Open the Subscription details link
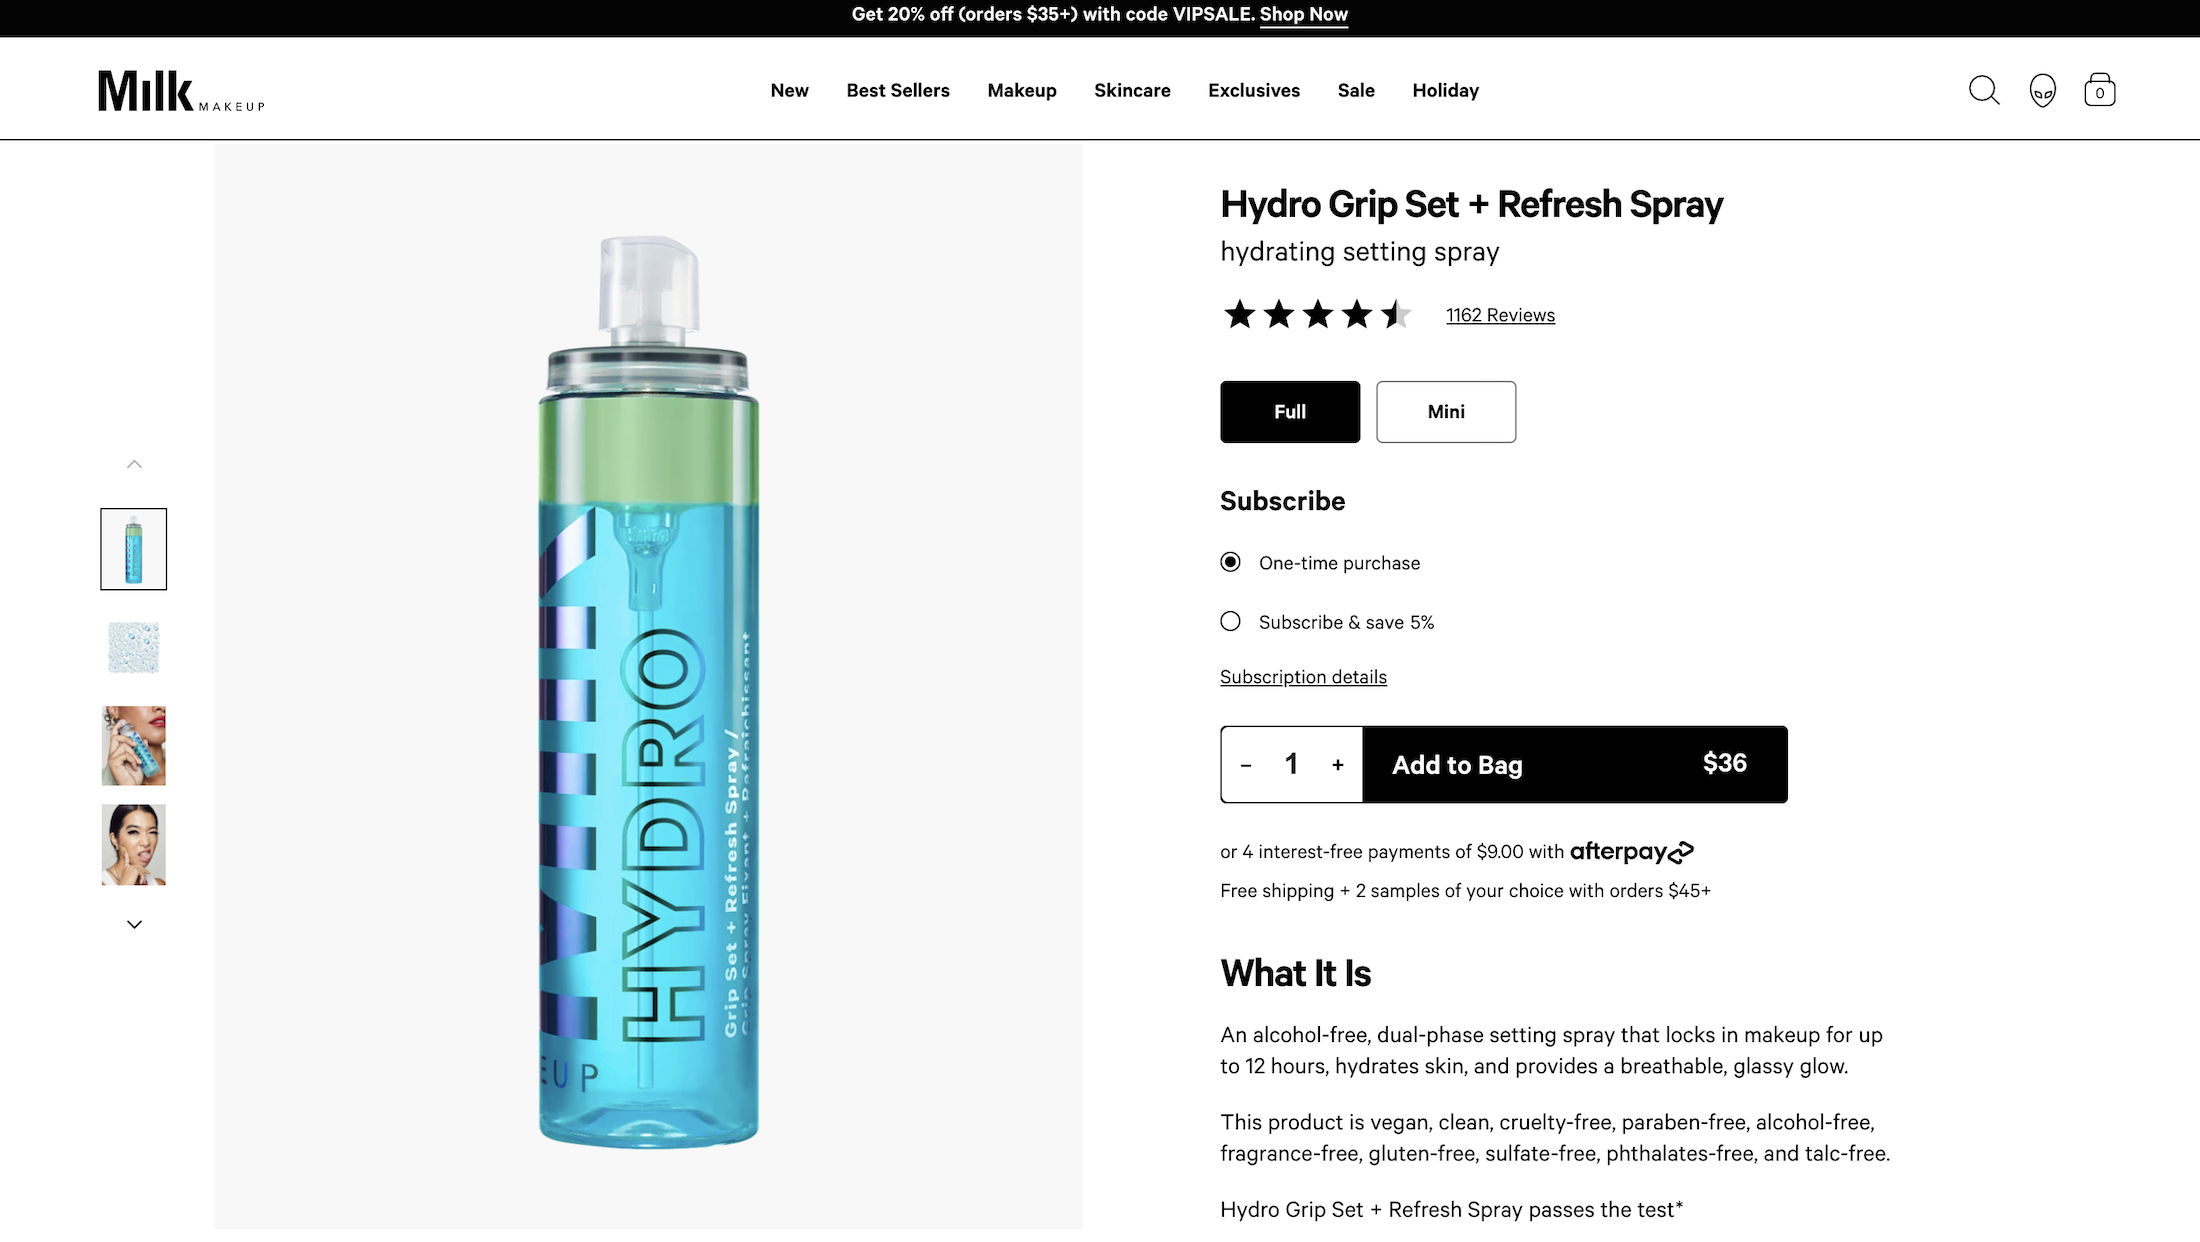The width and height of the screenshot is (2200, 1242). click(x=1303, y=677)
